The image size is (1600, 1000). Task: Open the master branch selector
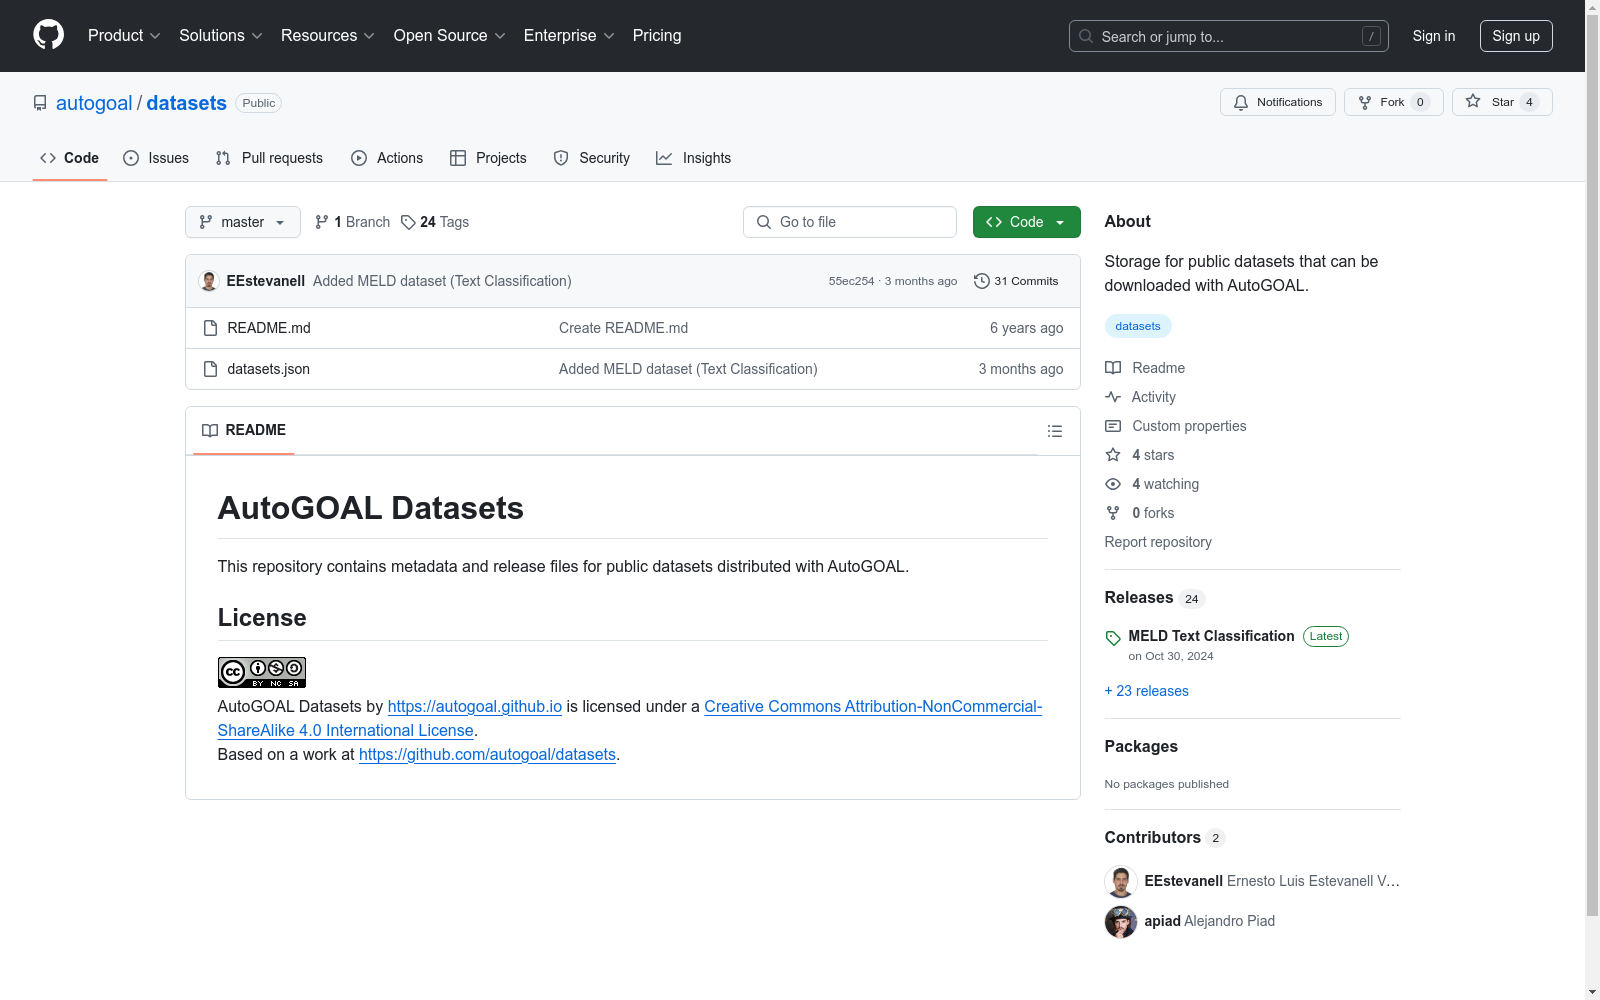coord(243,222)
